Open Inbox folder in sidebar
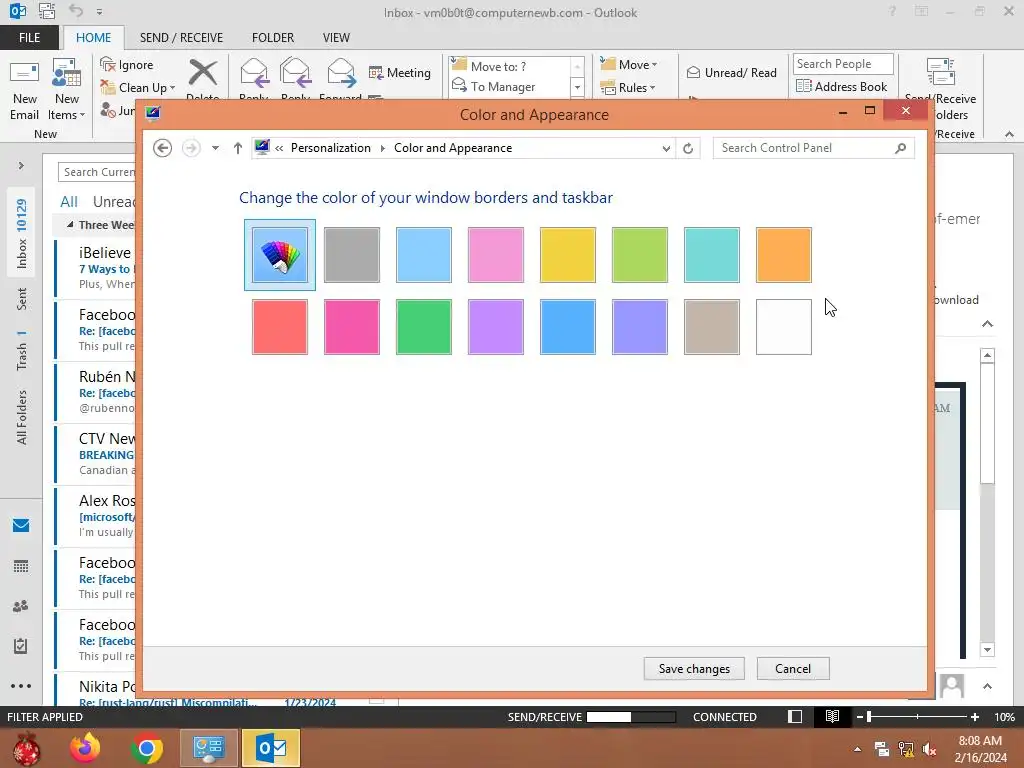The width and height of the screenshot is (1024, 768). coord(21,234)
